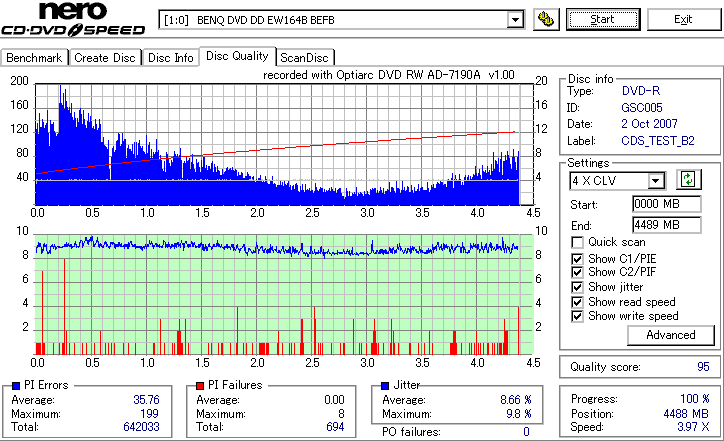This screenshot has width=724, height=441.
Task: Open the Advanced settings button
Action: point(670,335)
